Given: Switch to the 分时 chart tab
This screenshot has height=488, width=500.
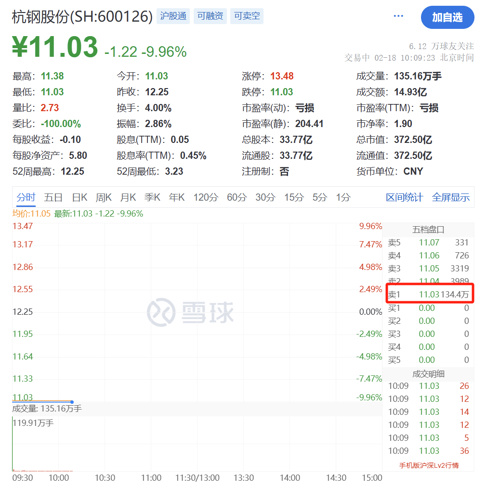Looking at the screenshot, I should (26, 197).
